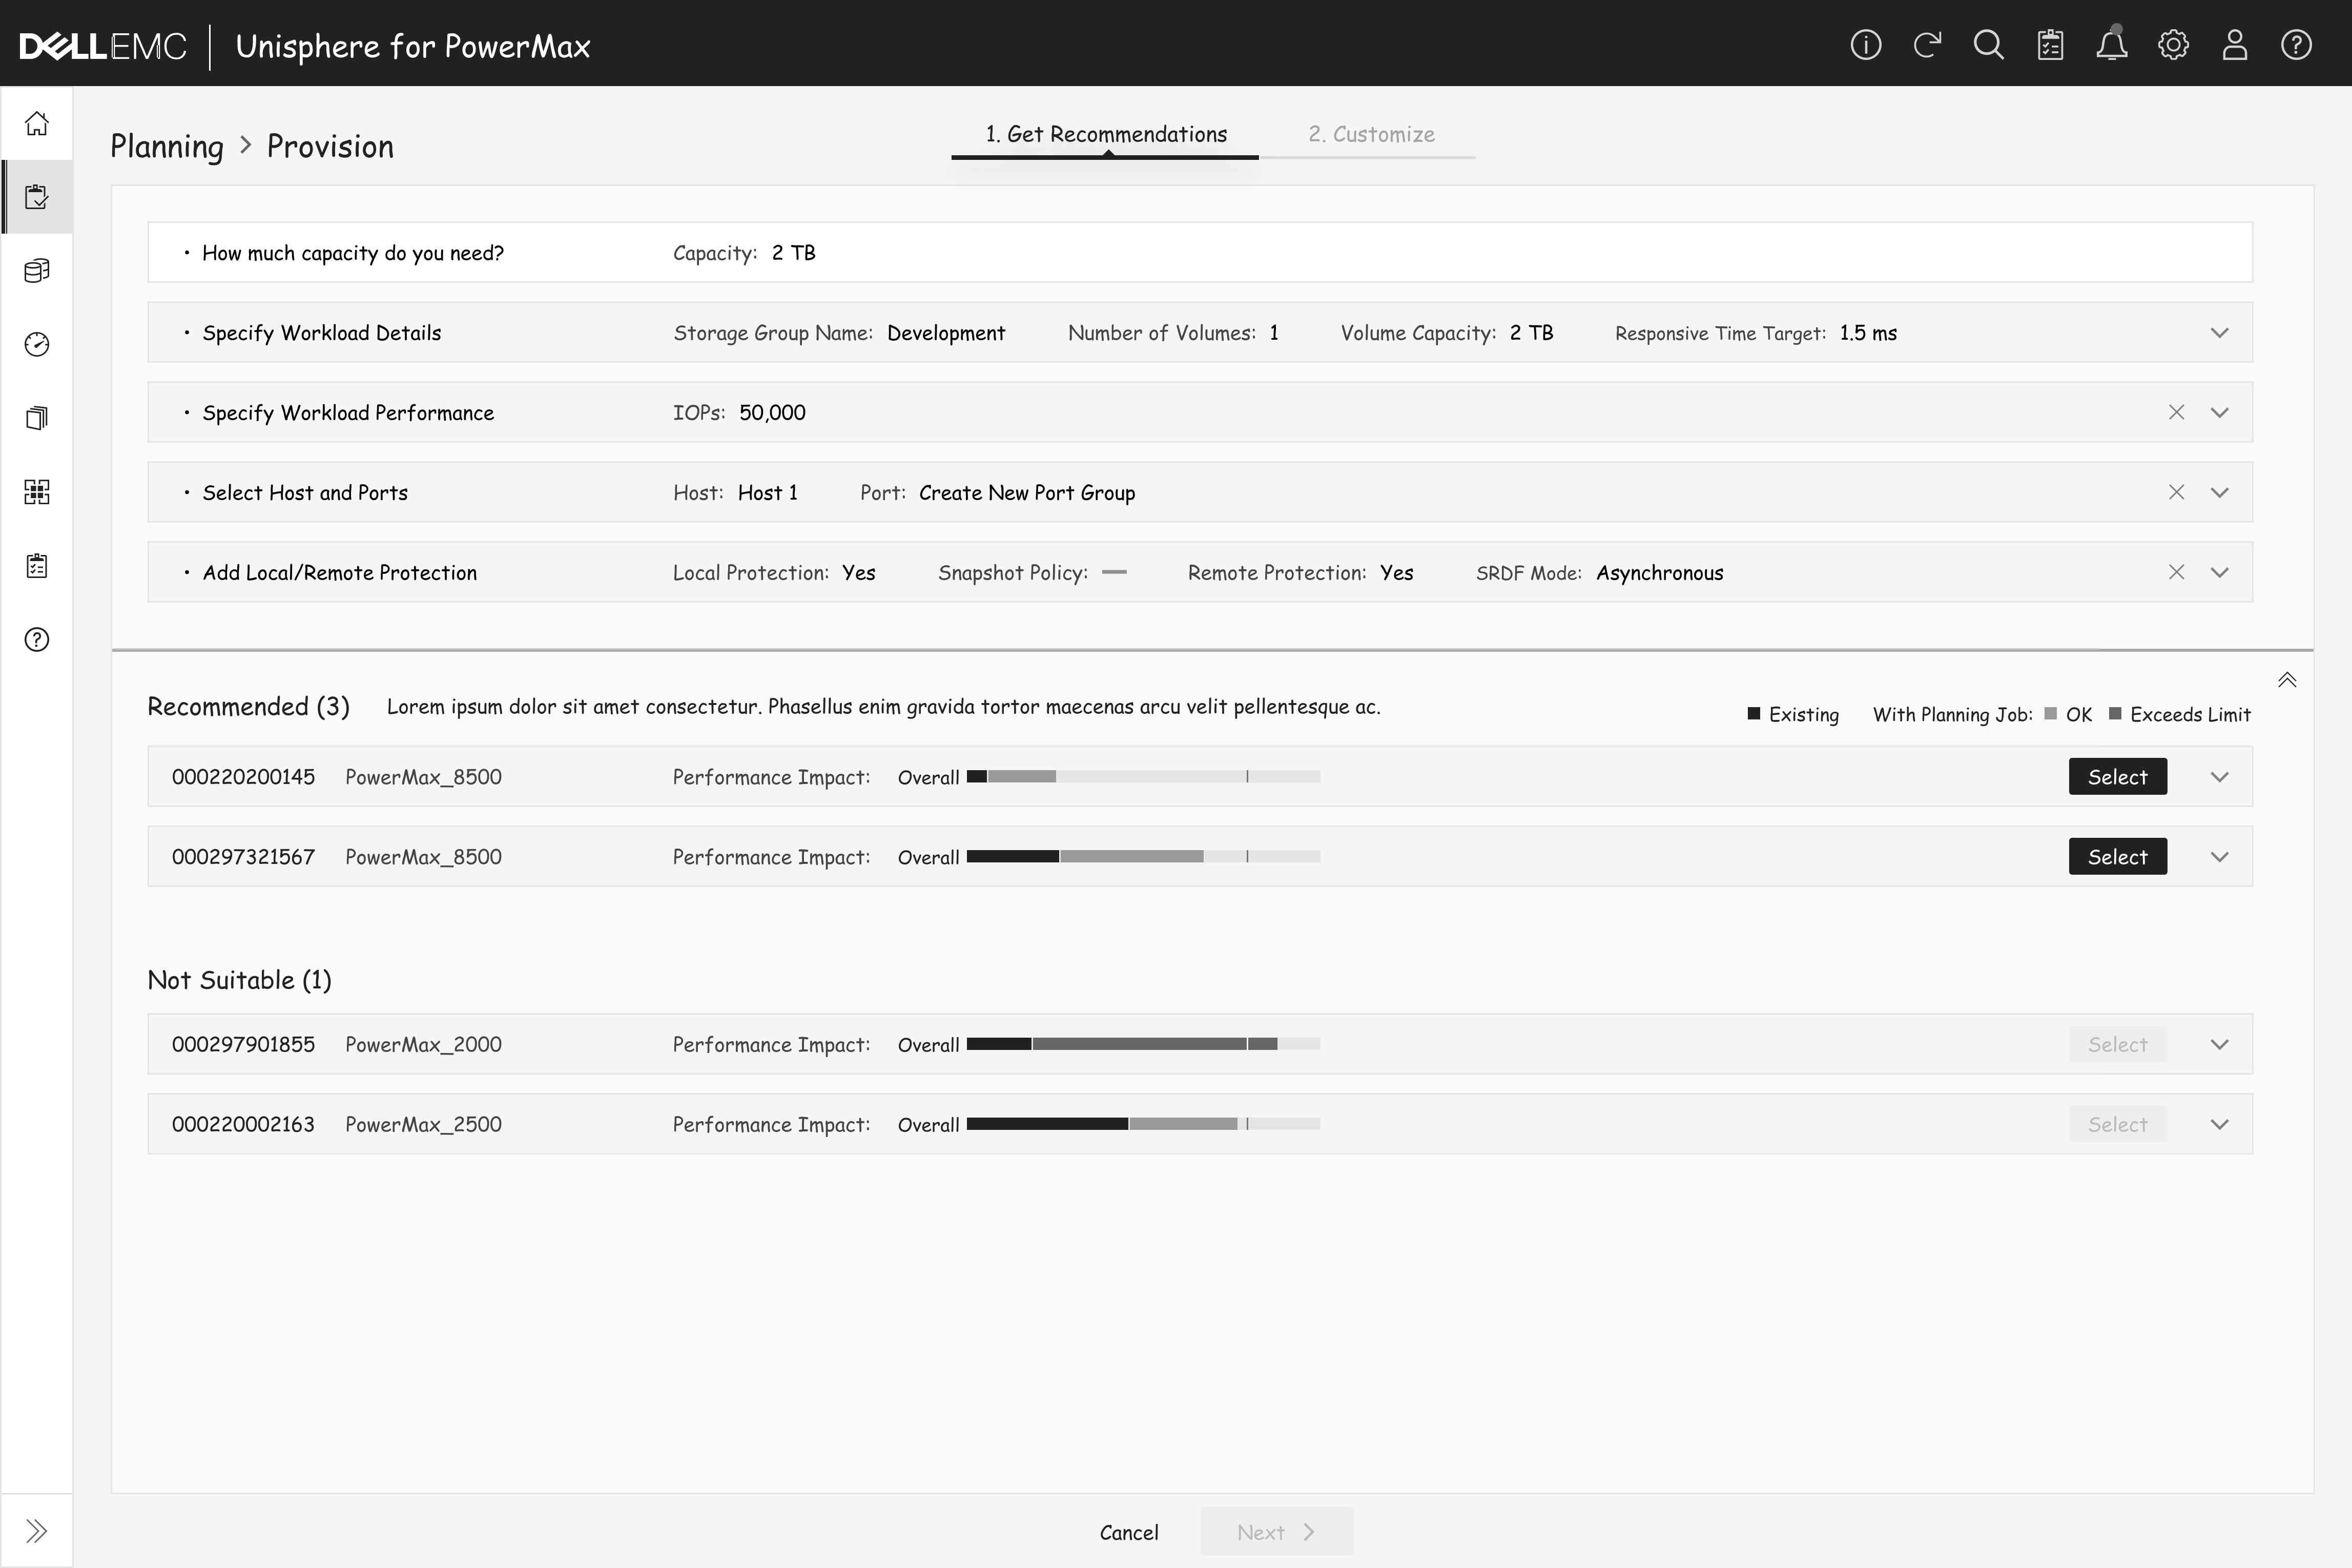Remove the Add Local/Remote Protection section
The height and width of the screenshot is (1568, 2352).
coord(2176,572)
